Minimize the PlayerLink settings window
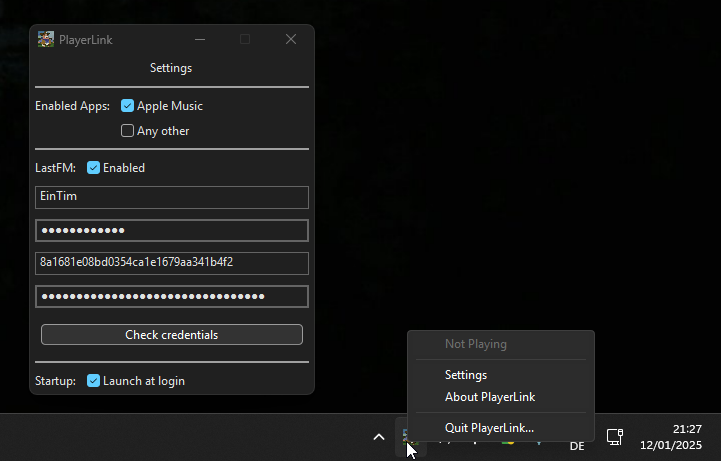Screen dimensions: 721x461 click(x=200, y=40)
